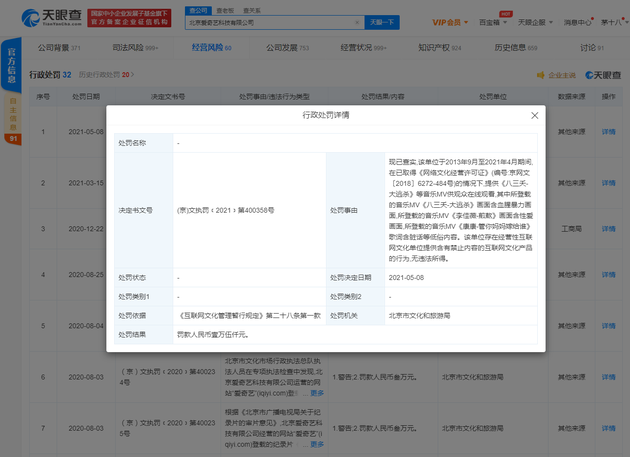Image resolution: width=630 pixels, height=457 pixels.
Task: Open 历史行政处罚 20 link
Action: tap(106, 75)
